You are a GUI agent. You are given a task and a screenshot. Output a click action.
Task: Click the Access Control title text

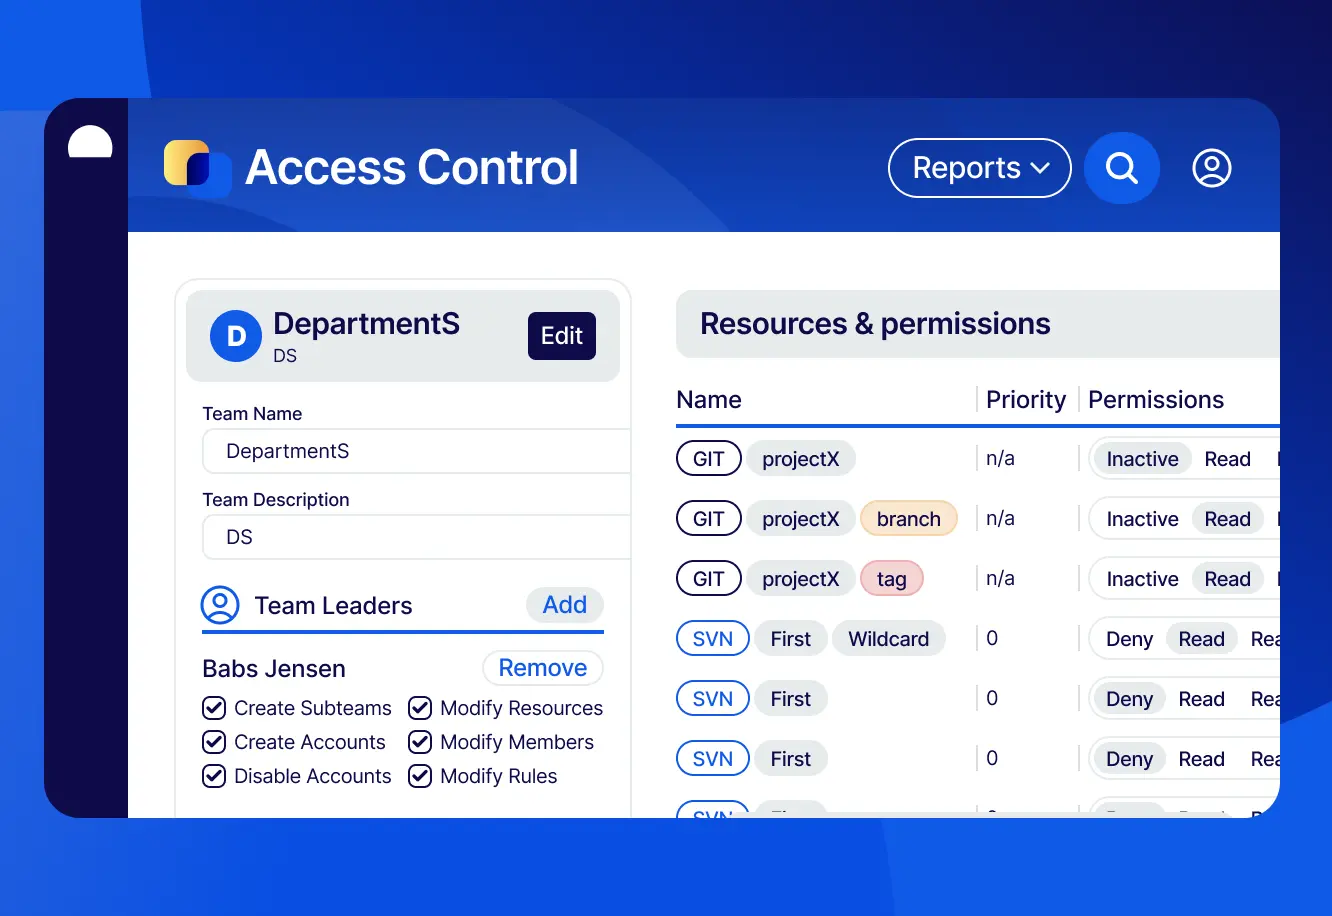pyautogui.click(x=412, y=167)
